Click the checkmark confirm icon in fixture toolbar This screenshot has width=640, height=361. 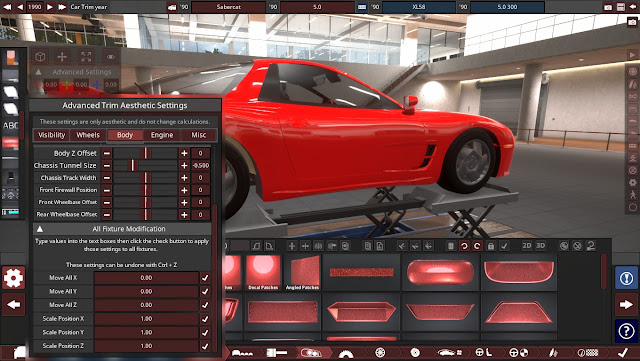[504, 246]
